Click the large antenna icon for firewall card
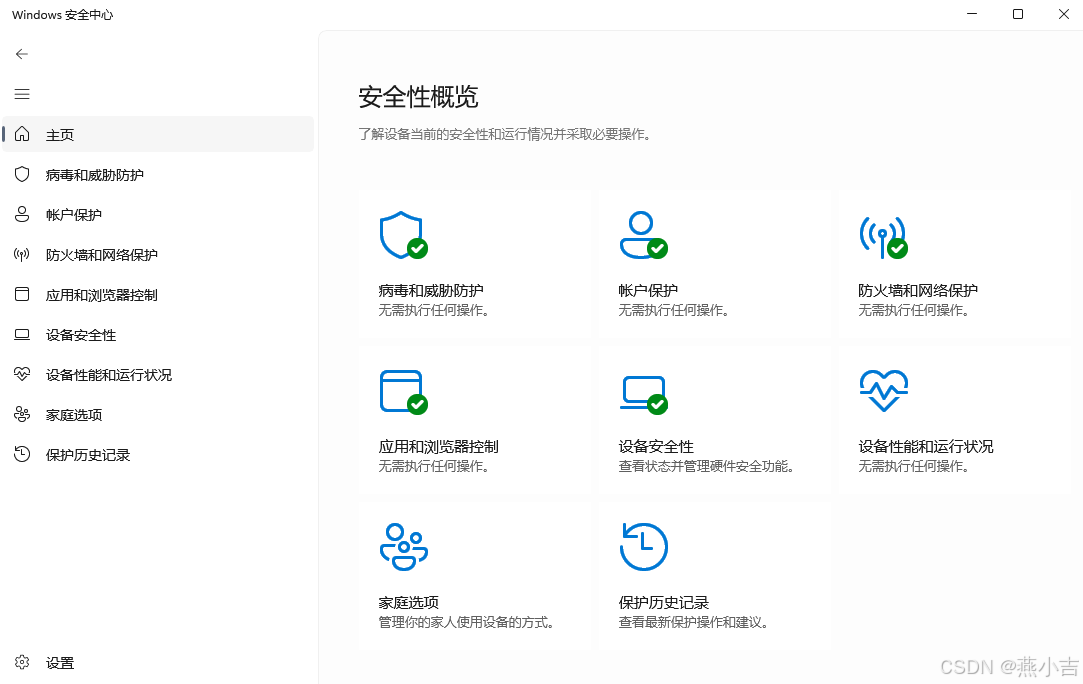 tap(883, 237)
